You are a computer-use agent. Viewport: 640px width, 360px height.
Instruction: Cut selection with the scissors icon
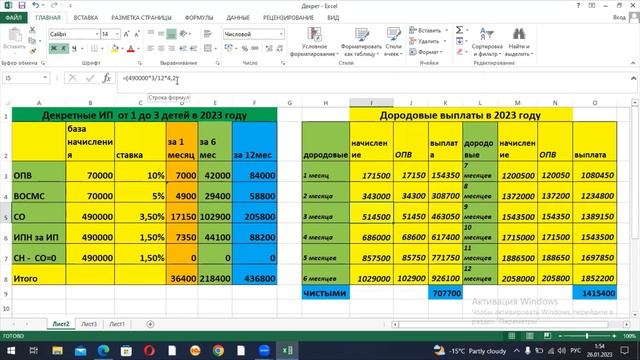32,30
